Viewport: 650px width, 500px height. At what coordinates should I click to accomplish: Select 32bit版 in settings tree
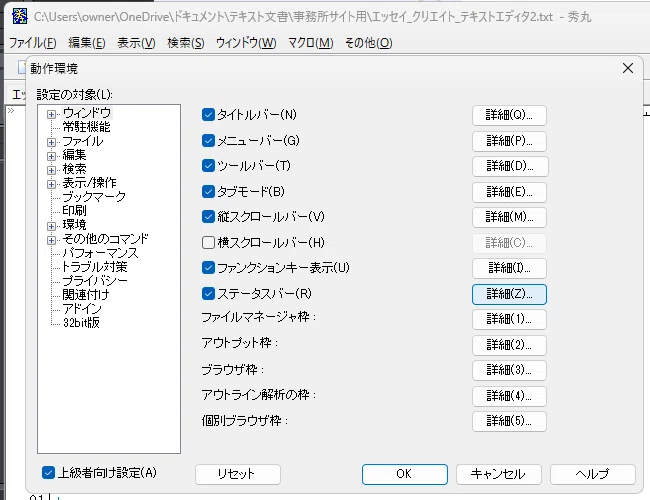point(81,323)
